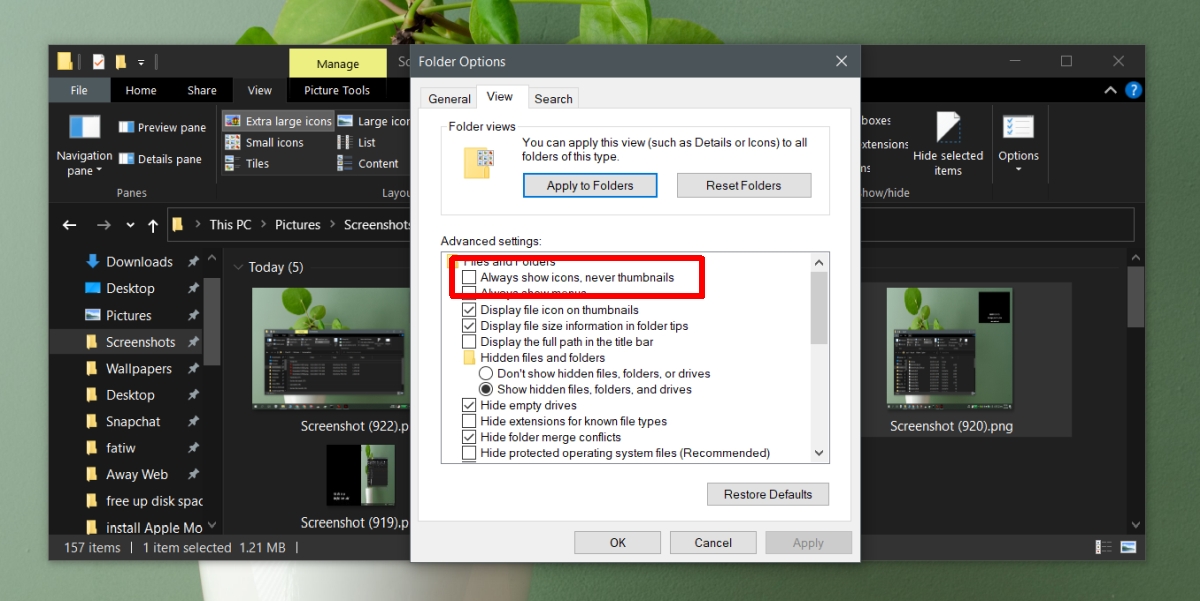Select Don't show hidden files radio button
The height and width of the screenshot is (601, 1200).
[486, 373]
